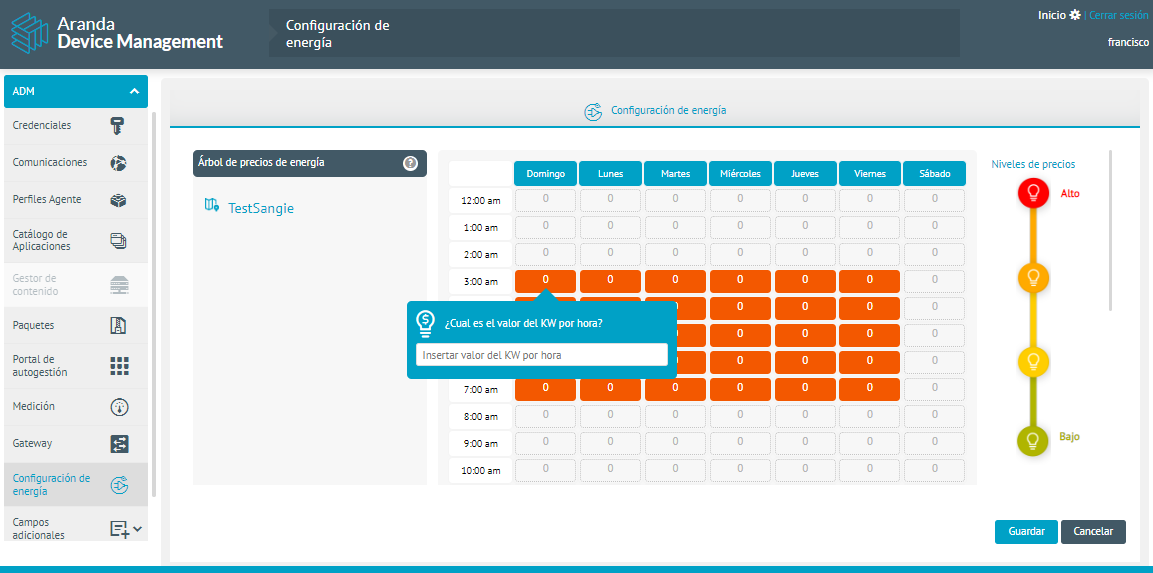The image size is (1153, 573).
Task: Click highlighted Miércoles 3:00 am cell
Action: coord(740,281)
